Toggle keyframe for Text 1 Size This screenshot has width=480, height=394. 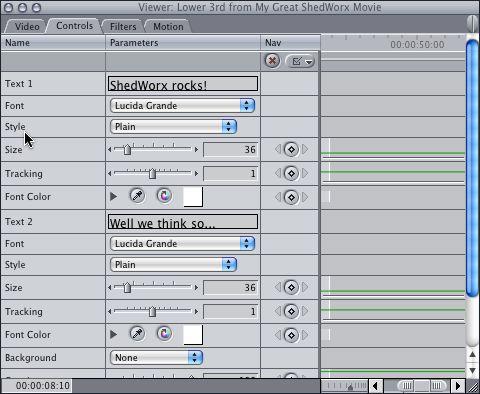click(291, 149)
